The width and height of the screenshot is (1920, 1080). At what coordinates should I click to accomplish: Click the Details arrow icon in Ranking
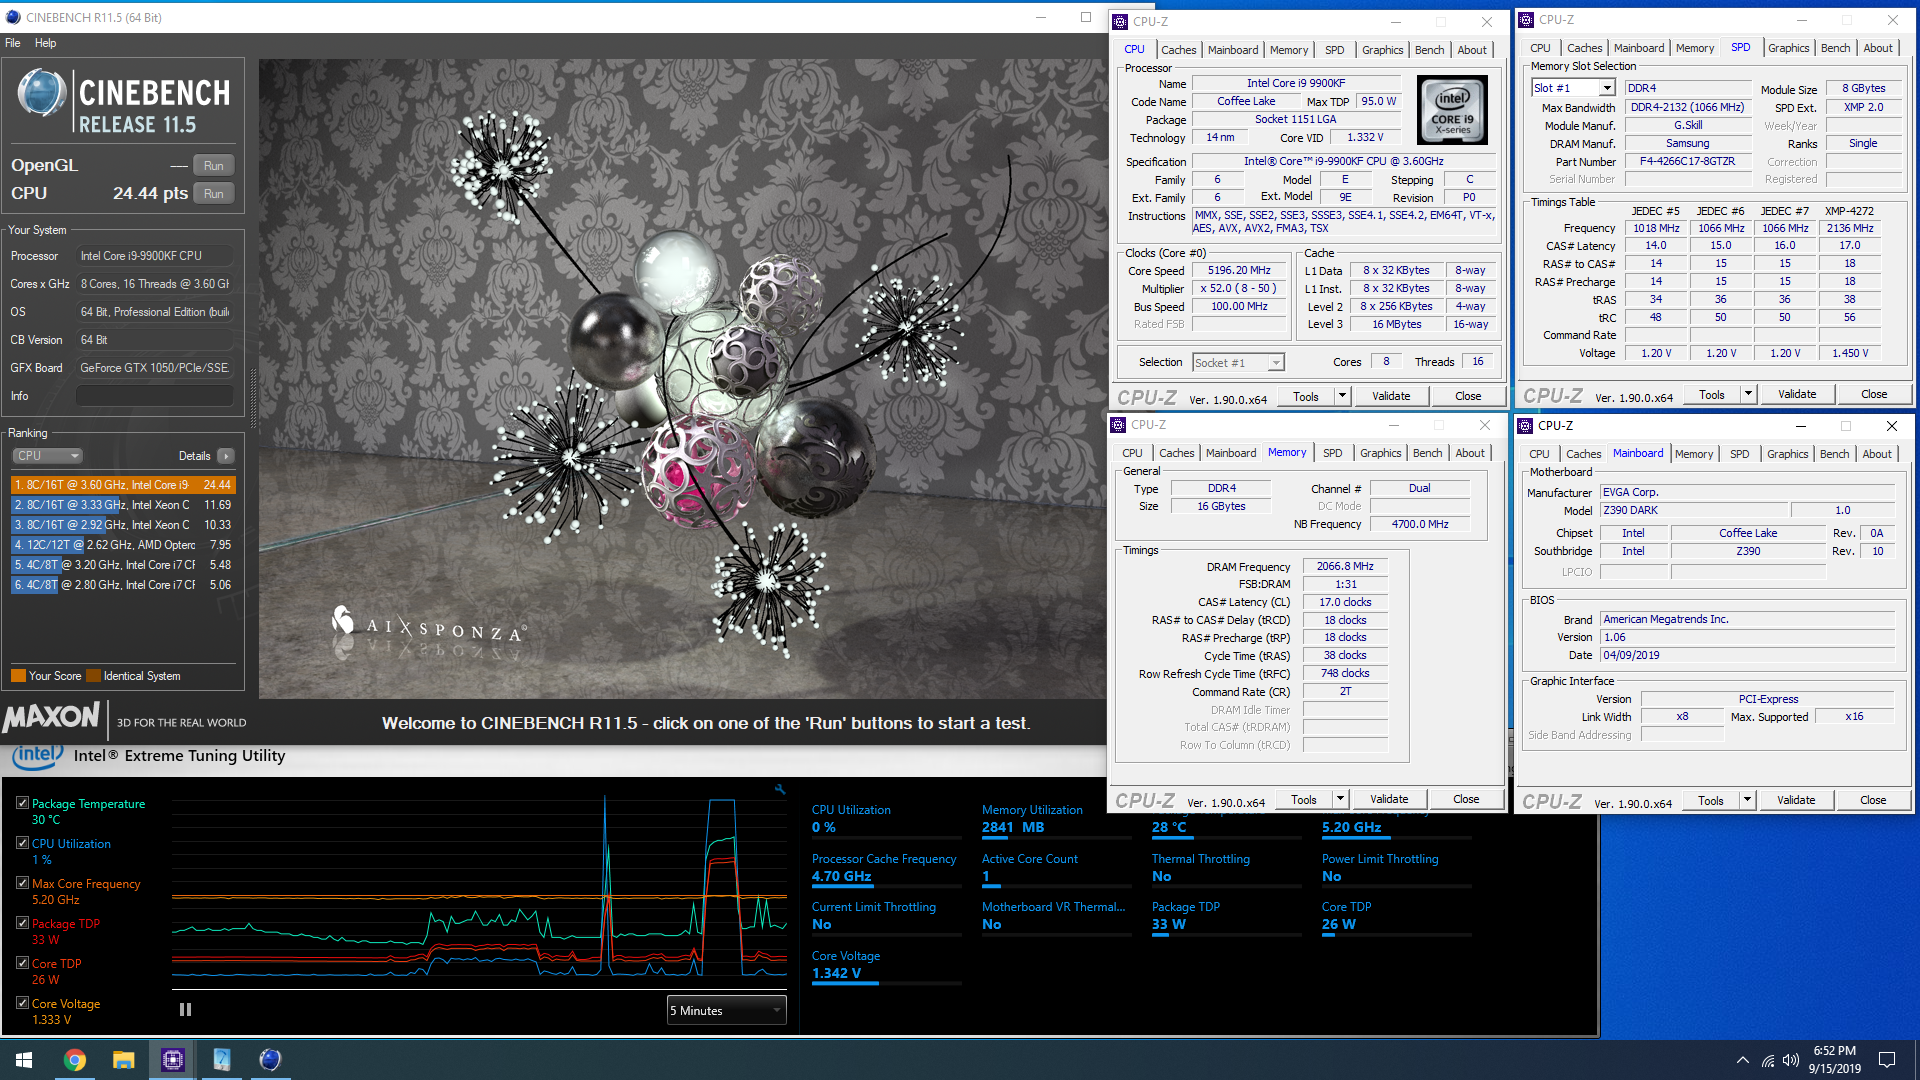click(226, 456)
